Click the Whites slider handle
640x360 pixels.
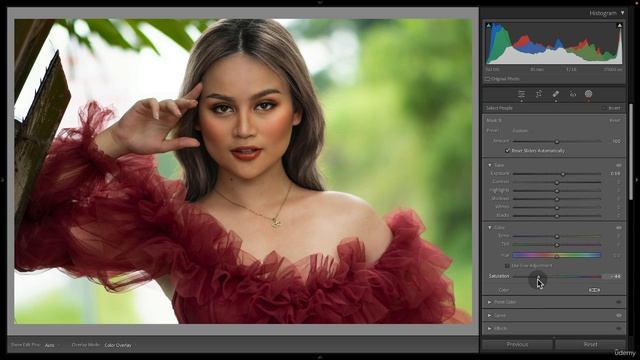[557, 207]
